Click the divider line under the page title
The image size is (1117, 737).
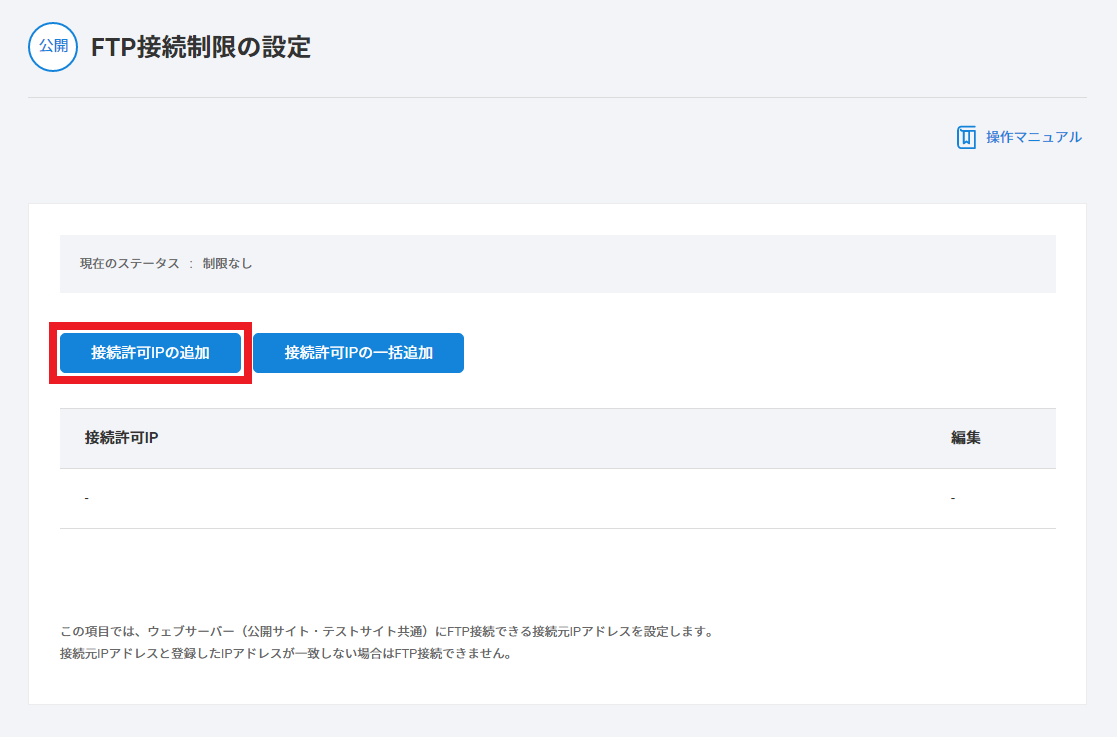click(557, 97)
